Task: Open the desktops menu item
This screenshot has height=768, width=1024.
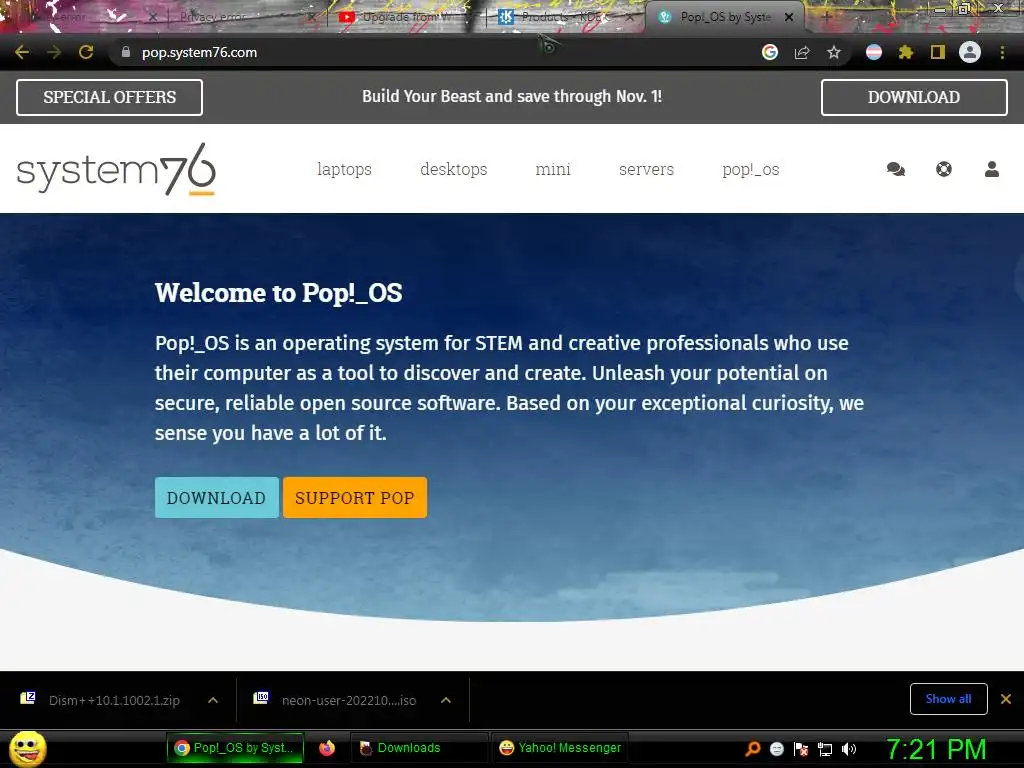Action: point(454,169)
